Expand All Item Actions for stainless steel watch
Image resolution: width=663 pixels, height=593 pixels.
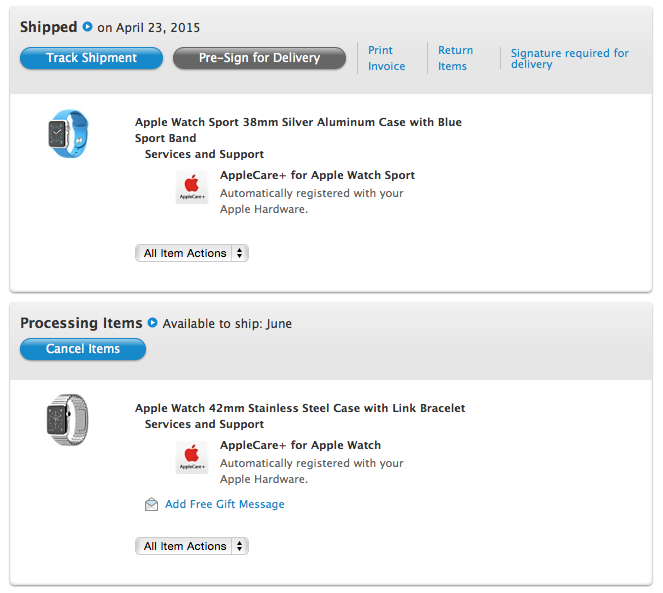click(192, 546)
